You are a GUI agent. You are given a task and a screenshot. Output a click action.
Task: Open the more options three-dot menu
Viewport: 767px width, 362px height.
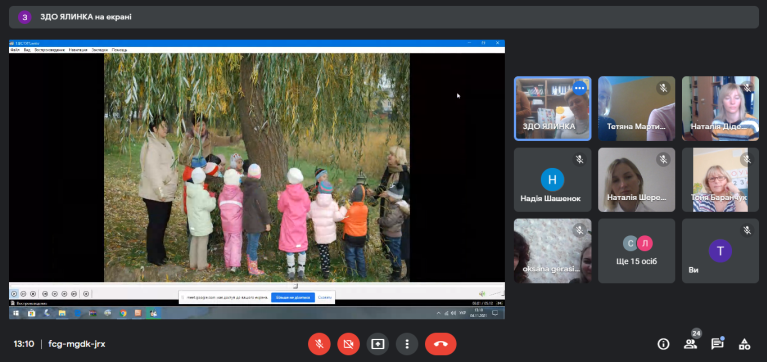[x=406, y=344]
